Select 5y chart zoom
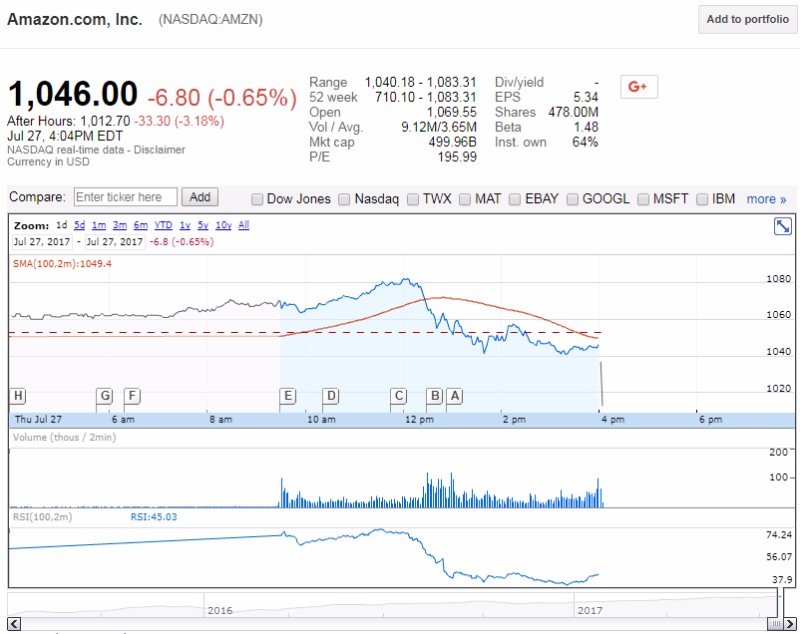The image size is (800, 634). point(203,225)
